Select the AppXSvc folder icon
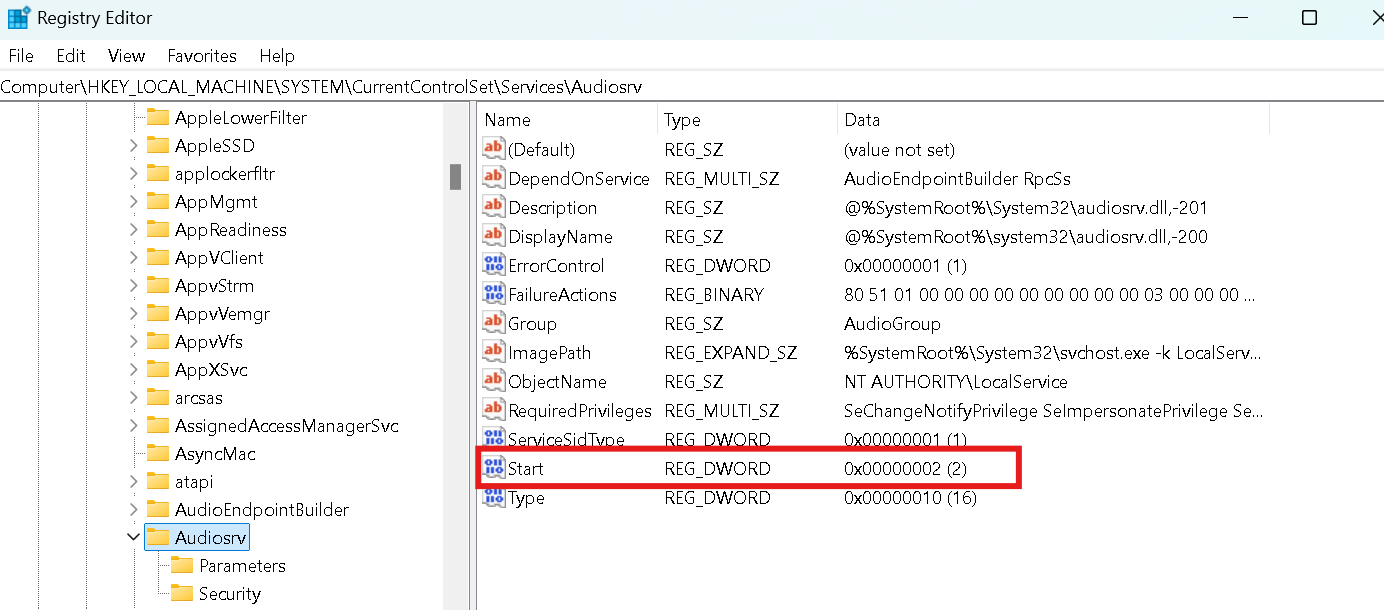The image size is (1384, 610). point(158,369)
